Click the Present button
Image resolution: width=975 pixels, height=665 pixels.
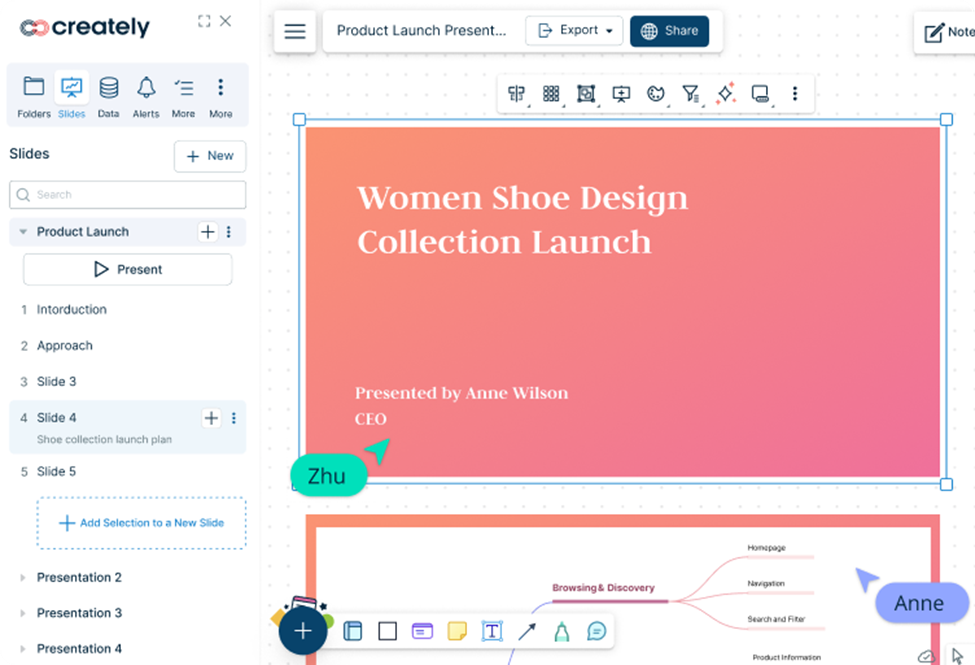[x=127, y=269]
